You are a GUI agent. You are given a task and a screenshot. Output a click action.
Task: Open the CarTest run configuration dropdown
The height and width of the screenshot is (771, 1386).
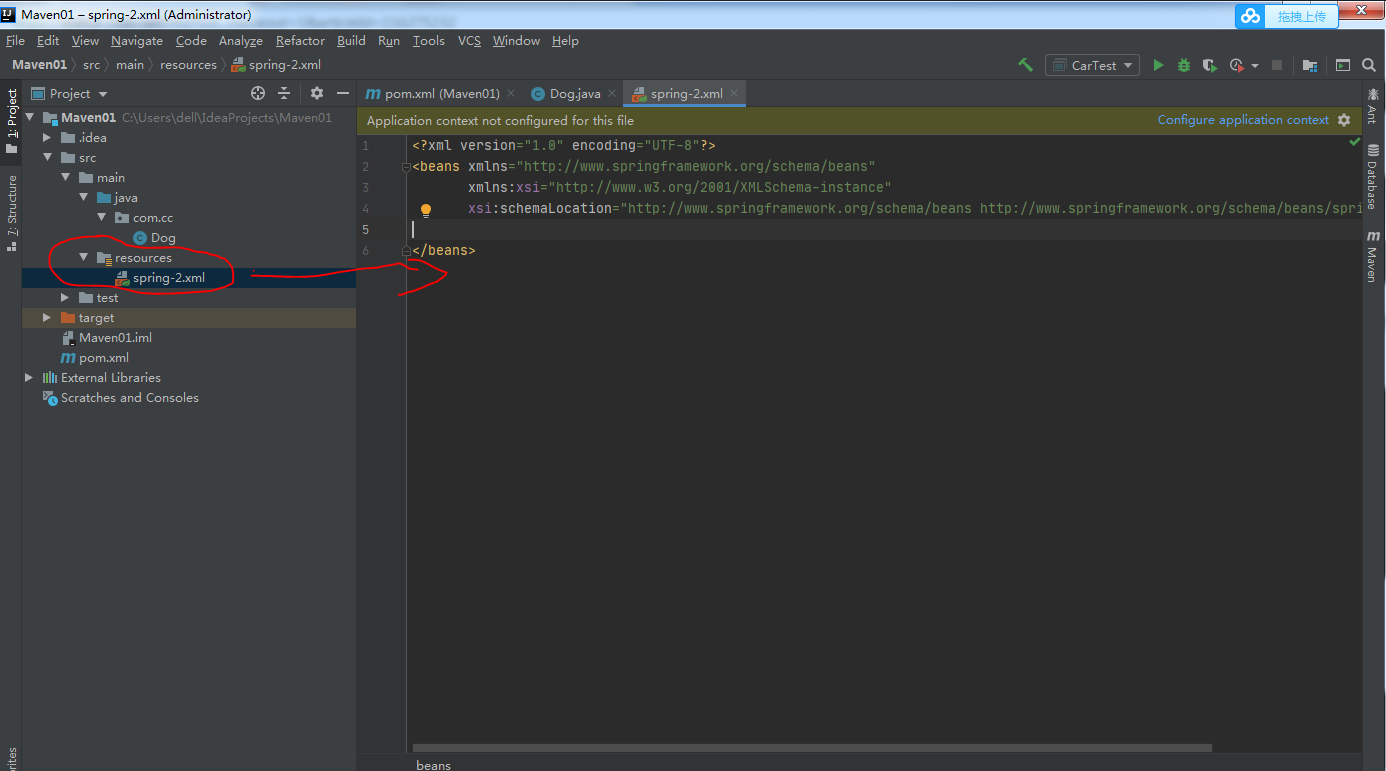(x=1092, y=65)
